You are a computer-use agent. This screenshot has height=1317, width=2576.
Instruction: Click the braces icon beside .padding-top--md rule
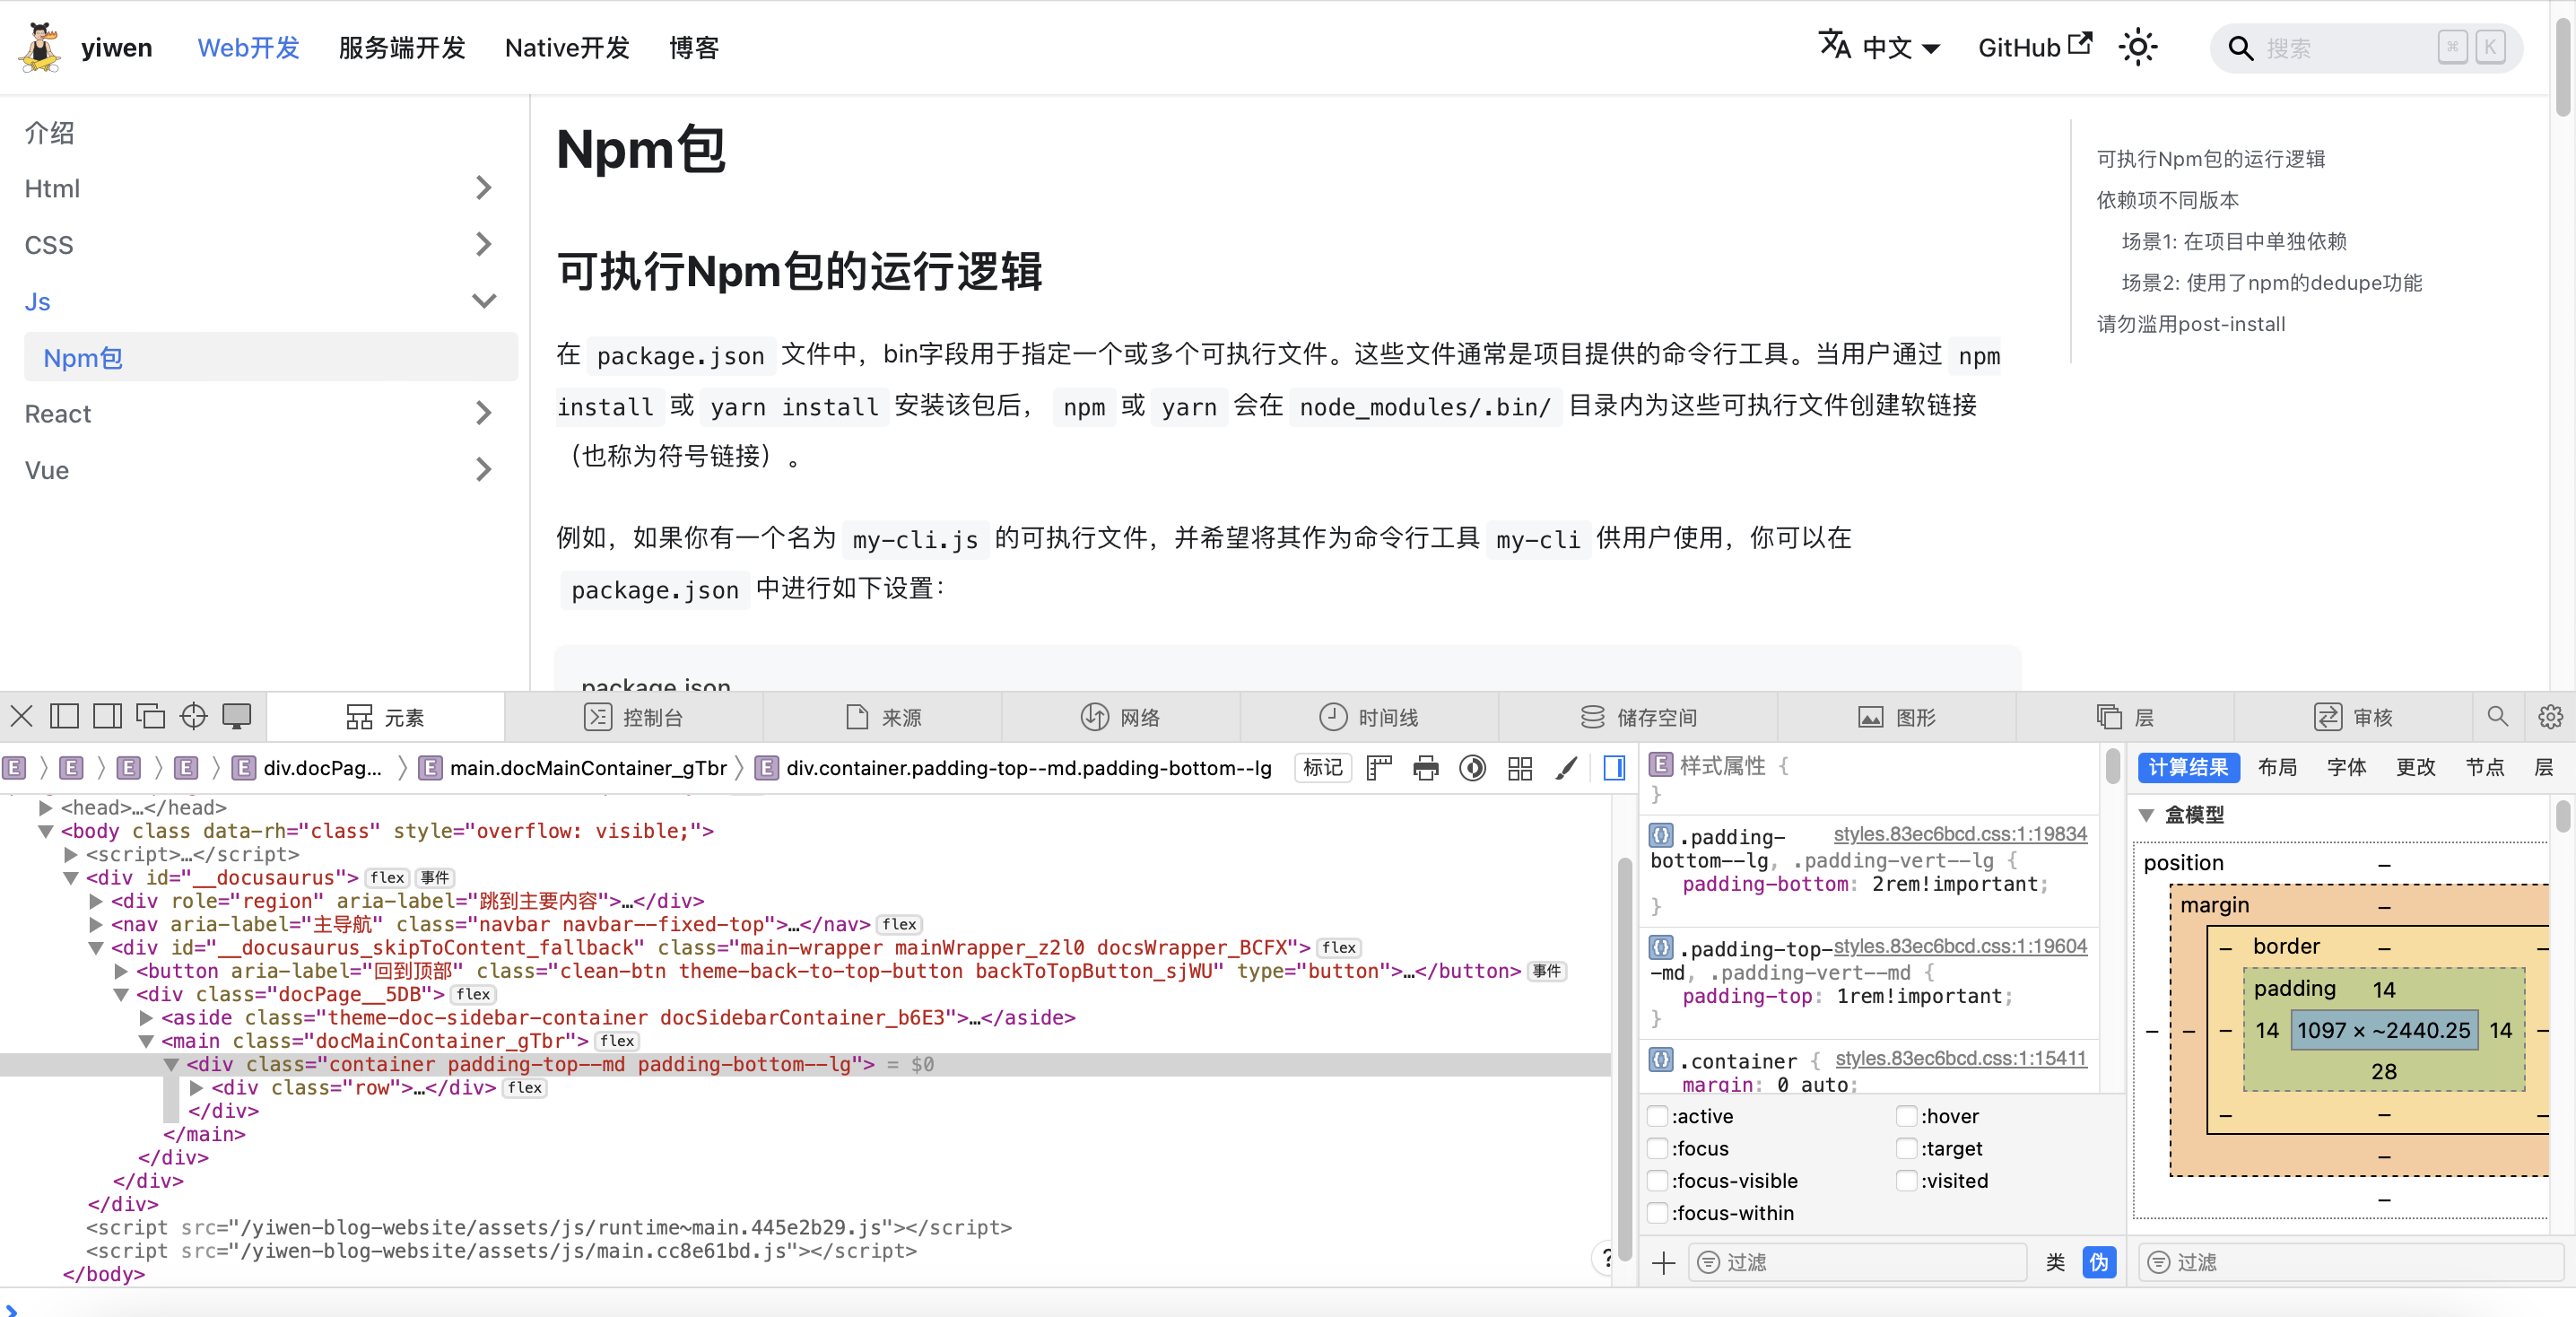point(1660,946)
